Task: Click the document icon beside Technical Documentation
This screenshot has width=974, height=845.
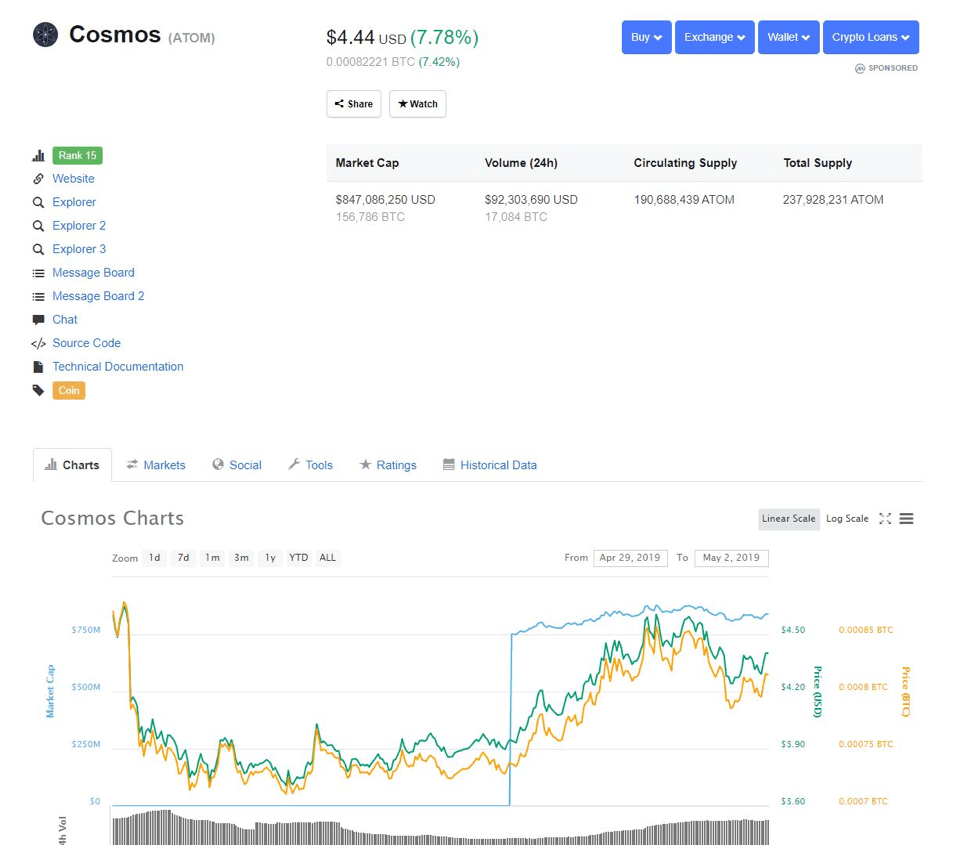Action: click(x=39, y=367)
